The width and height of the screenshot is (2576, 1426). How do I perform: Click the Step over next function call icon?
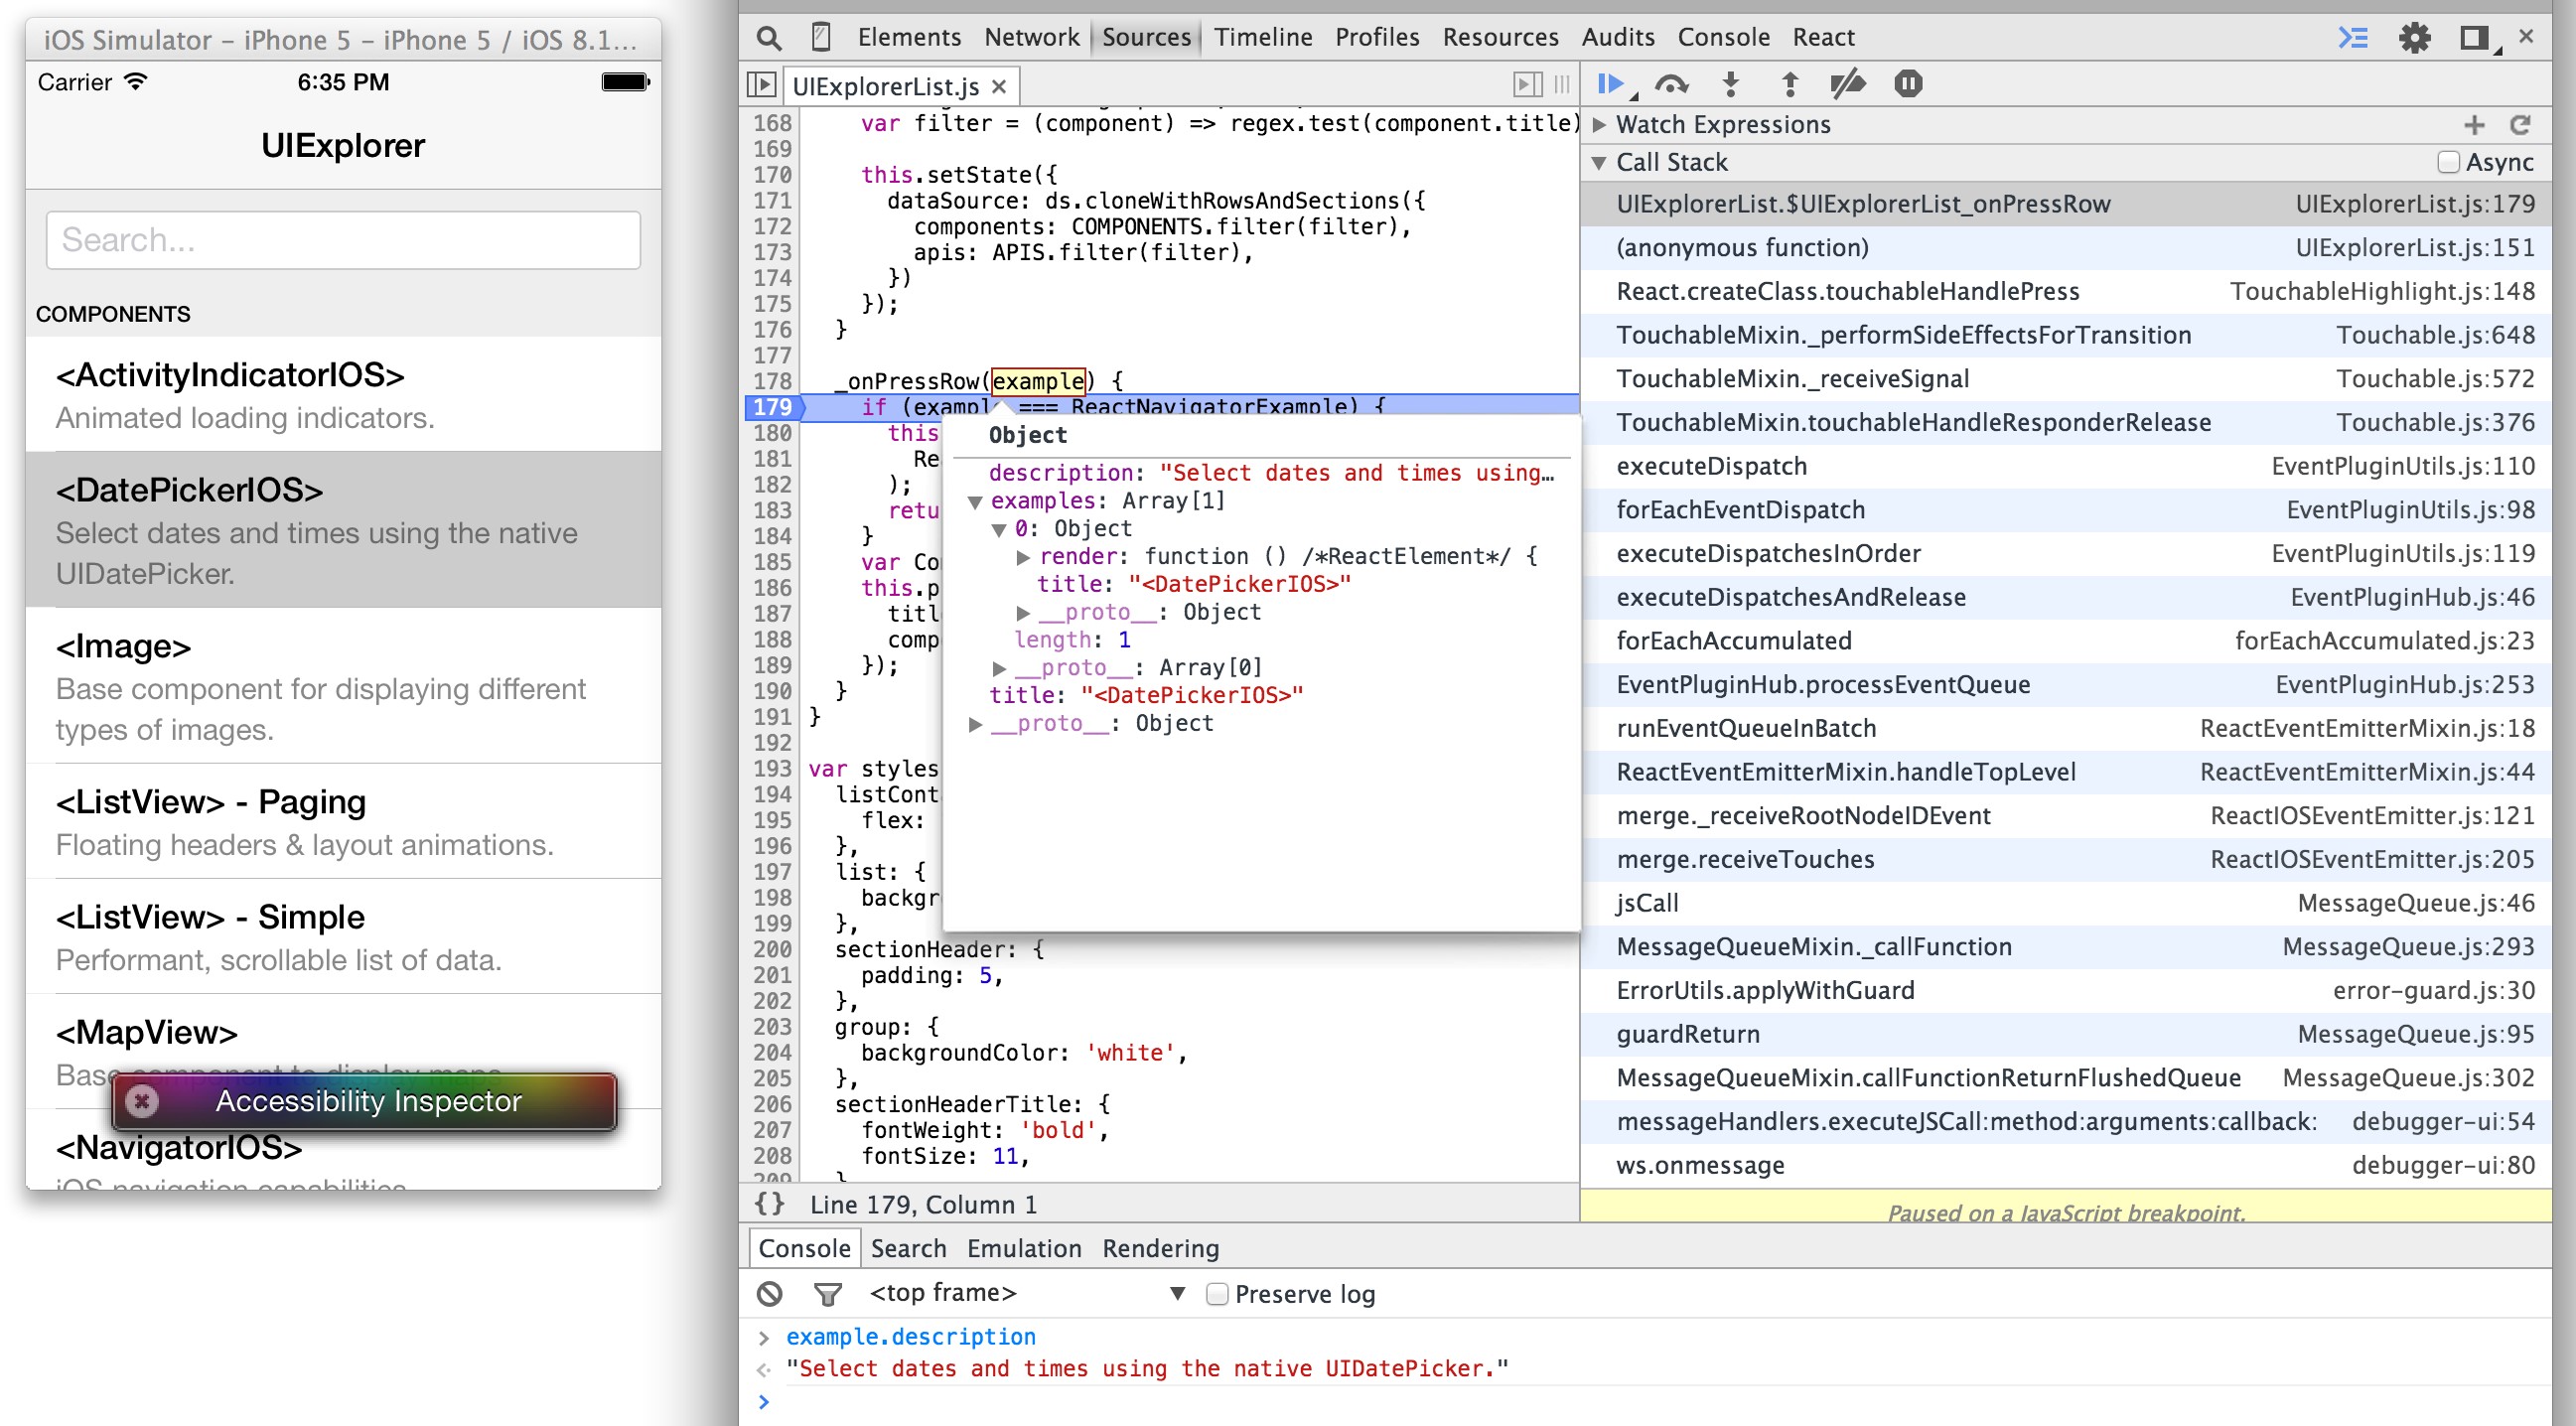pos(1668,84)
